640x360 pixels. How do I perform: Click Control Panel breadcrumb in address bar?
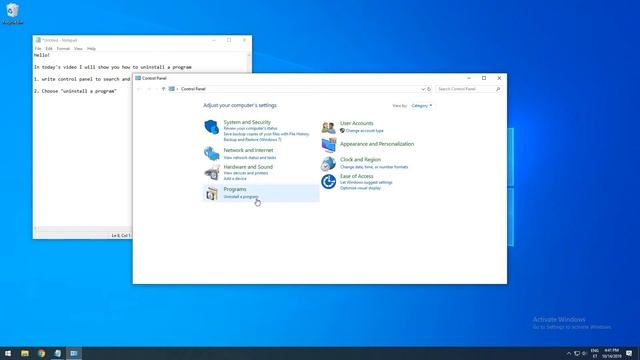point(193,89)
